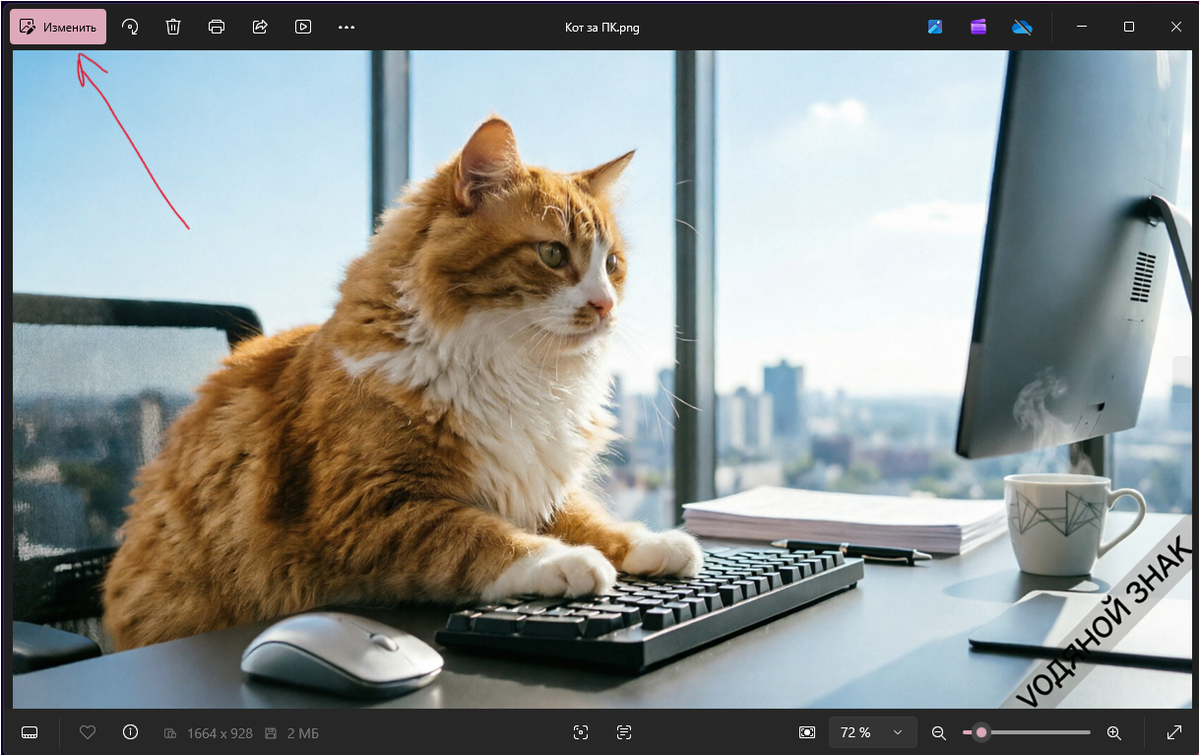Click on the displayed cat photo

[x=601, y=380]
